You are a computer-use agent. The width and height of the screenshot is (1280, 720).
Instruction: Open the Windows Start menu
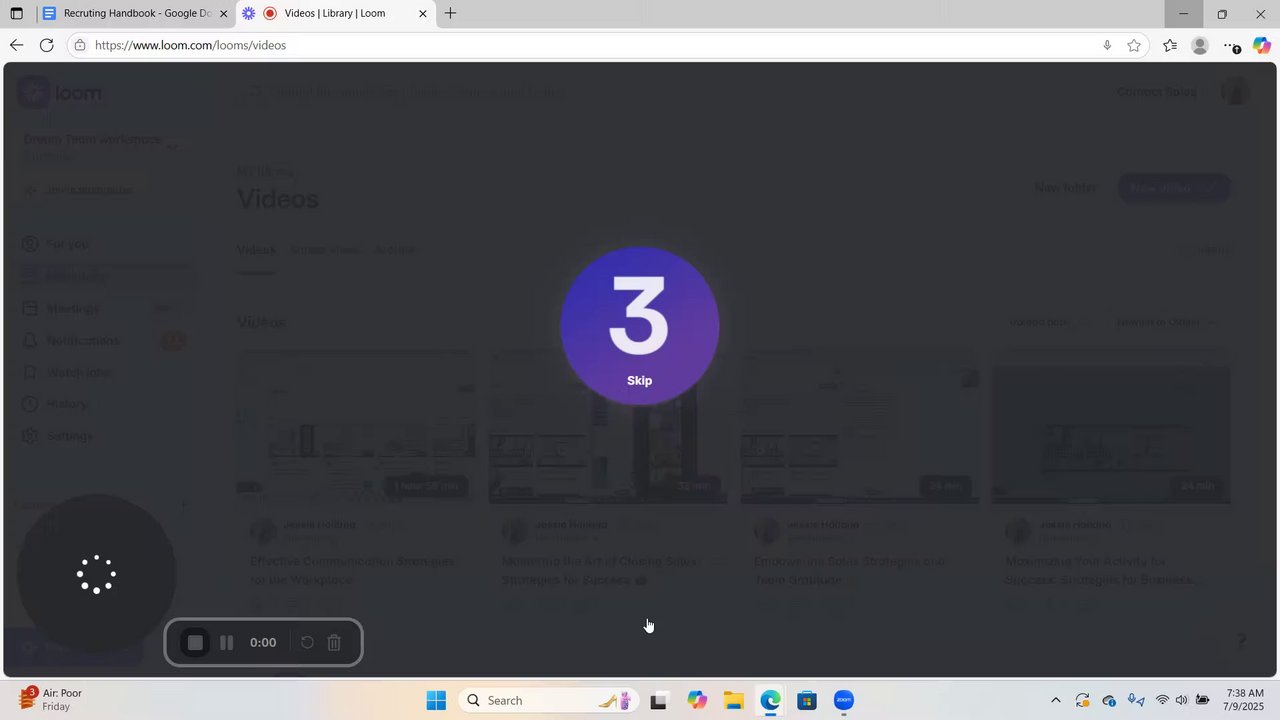[436, 700]
